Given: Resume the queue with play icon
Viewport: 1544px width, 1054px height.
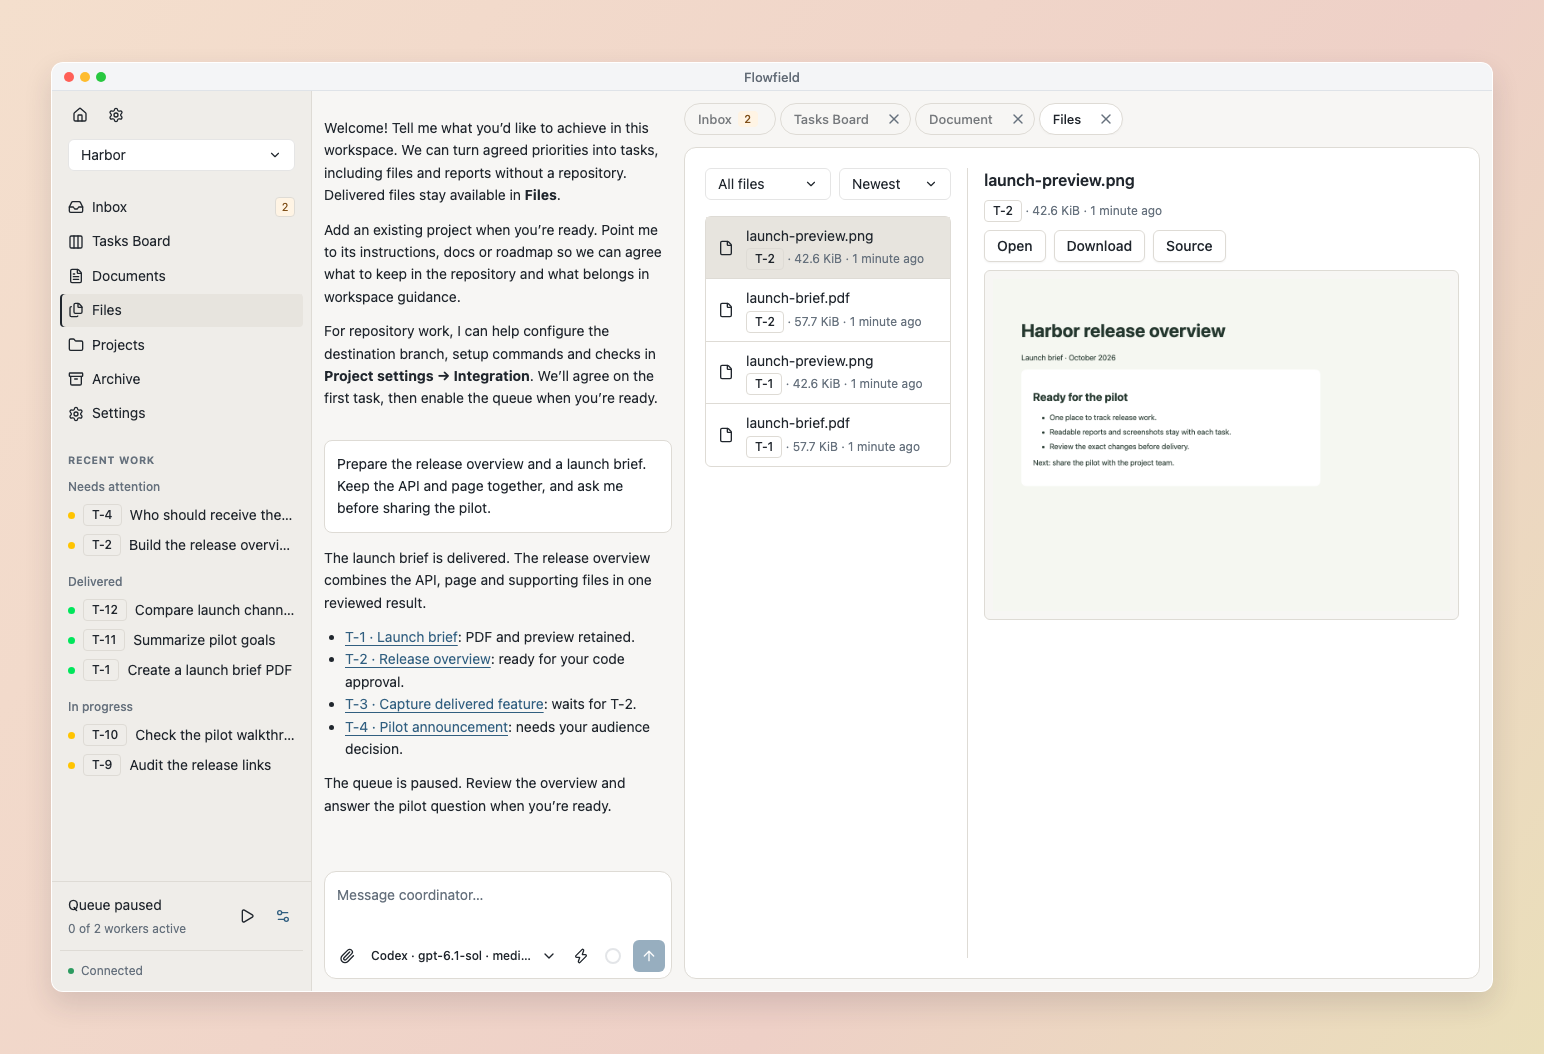Looking at the screenshot, I should (x=247, y=916).
